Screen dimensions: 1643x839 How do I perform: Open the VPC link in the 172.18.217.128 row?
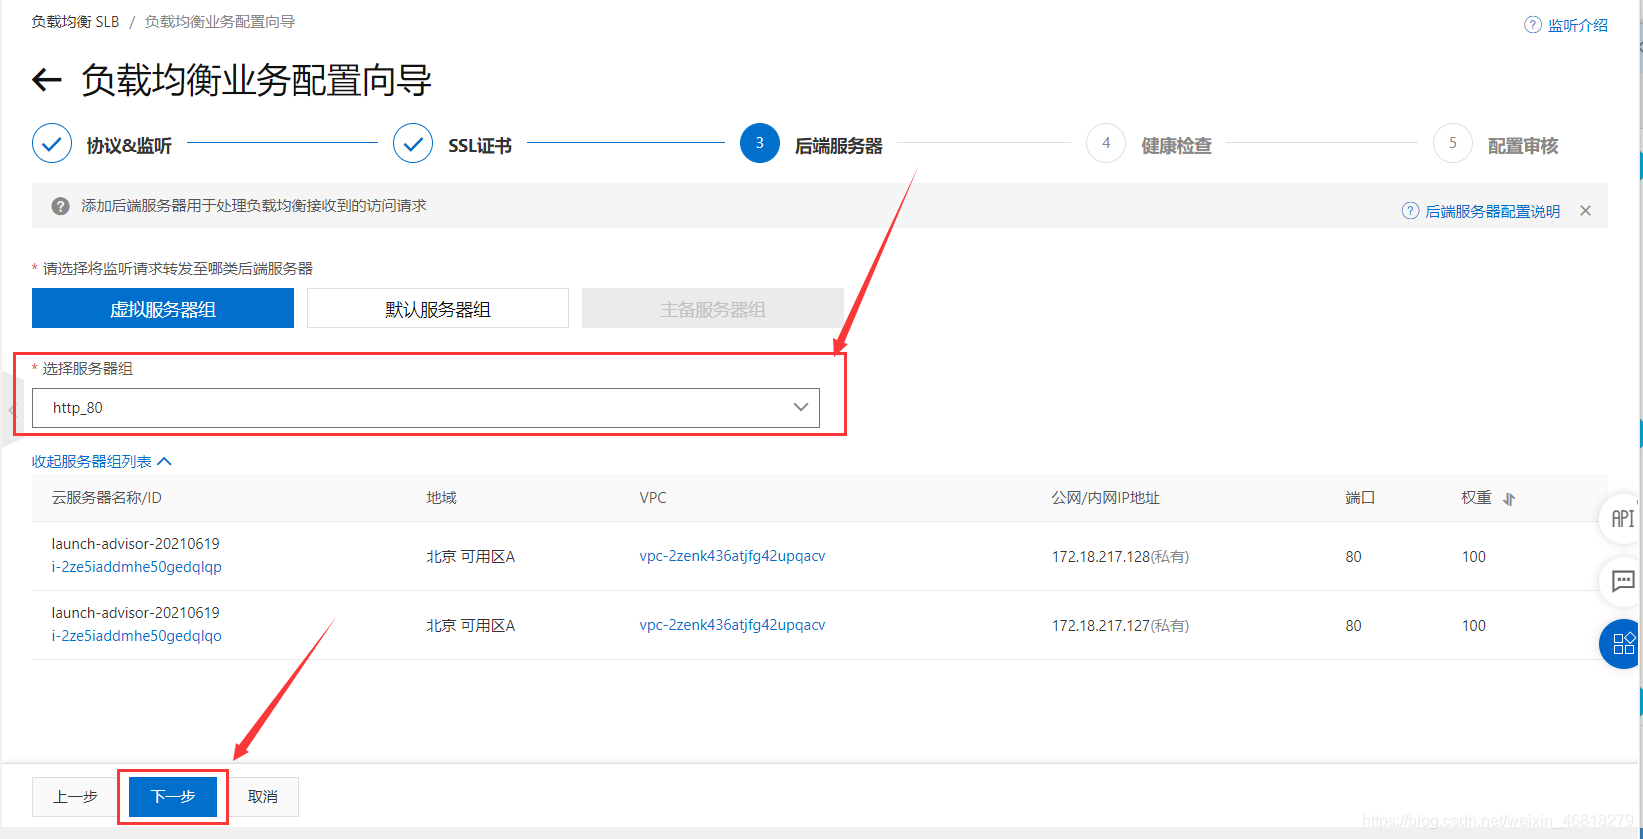pos(732,556)
